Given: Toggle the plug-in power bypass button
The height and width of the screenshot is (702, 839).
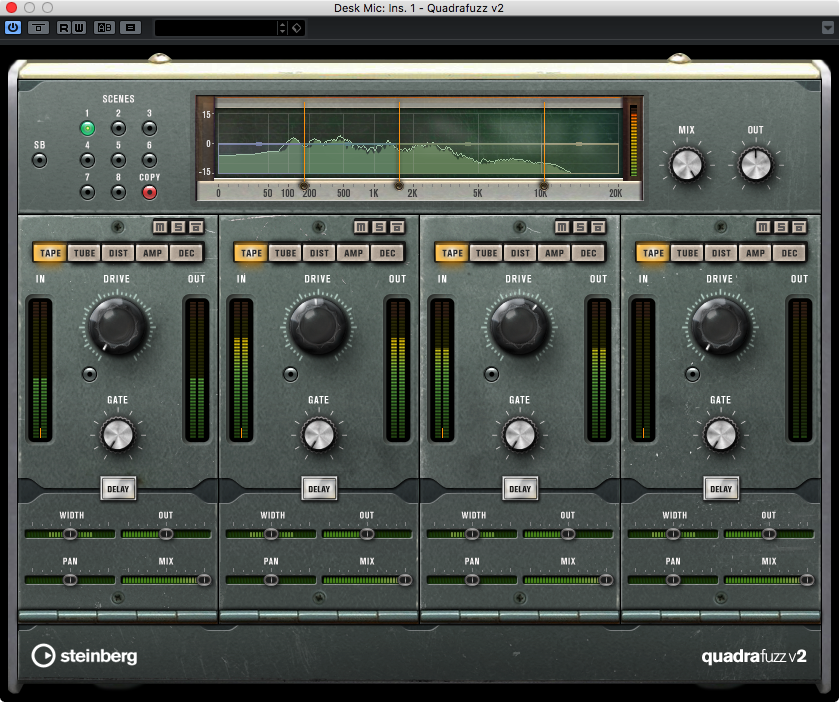Looking at the screenshot, I should click(13, 27).
